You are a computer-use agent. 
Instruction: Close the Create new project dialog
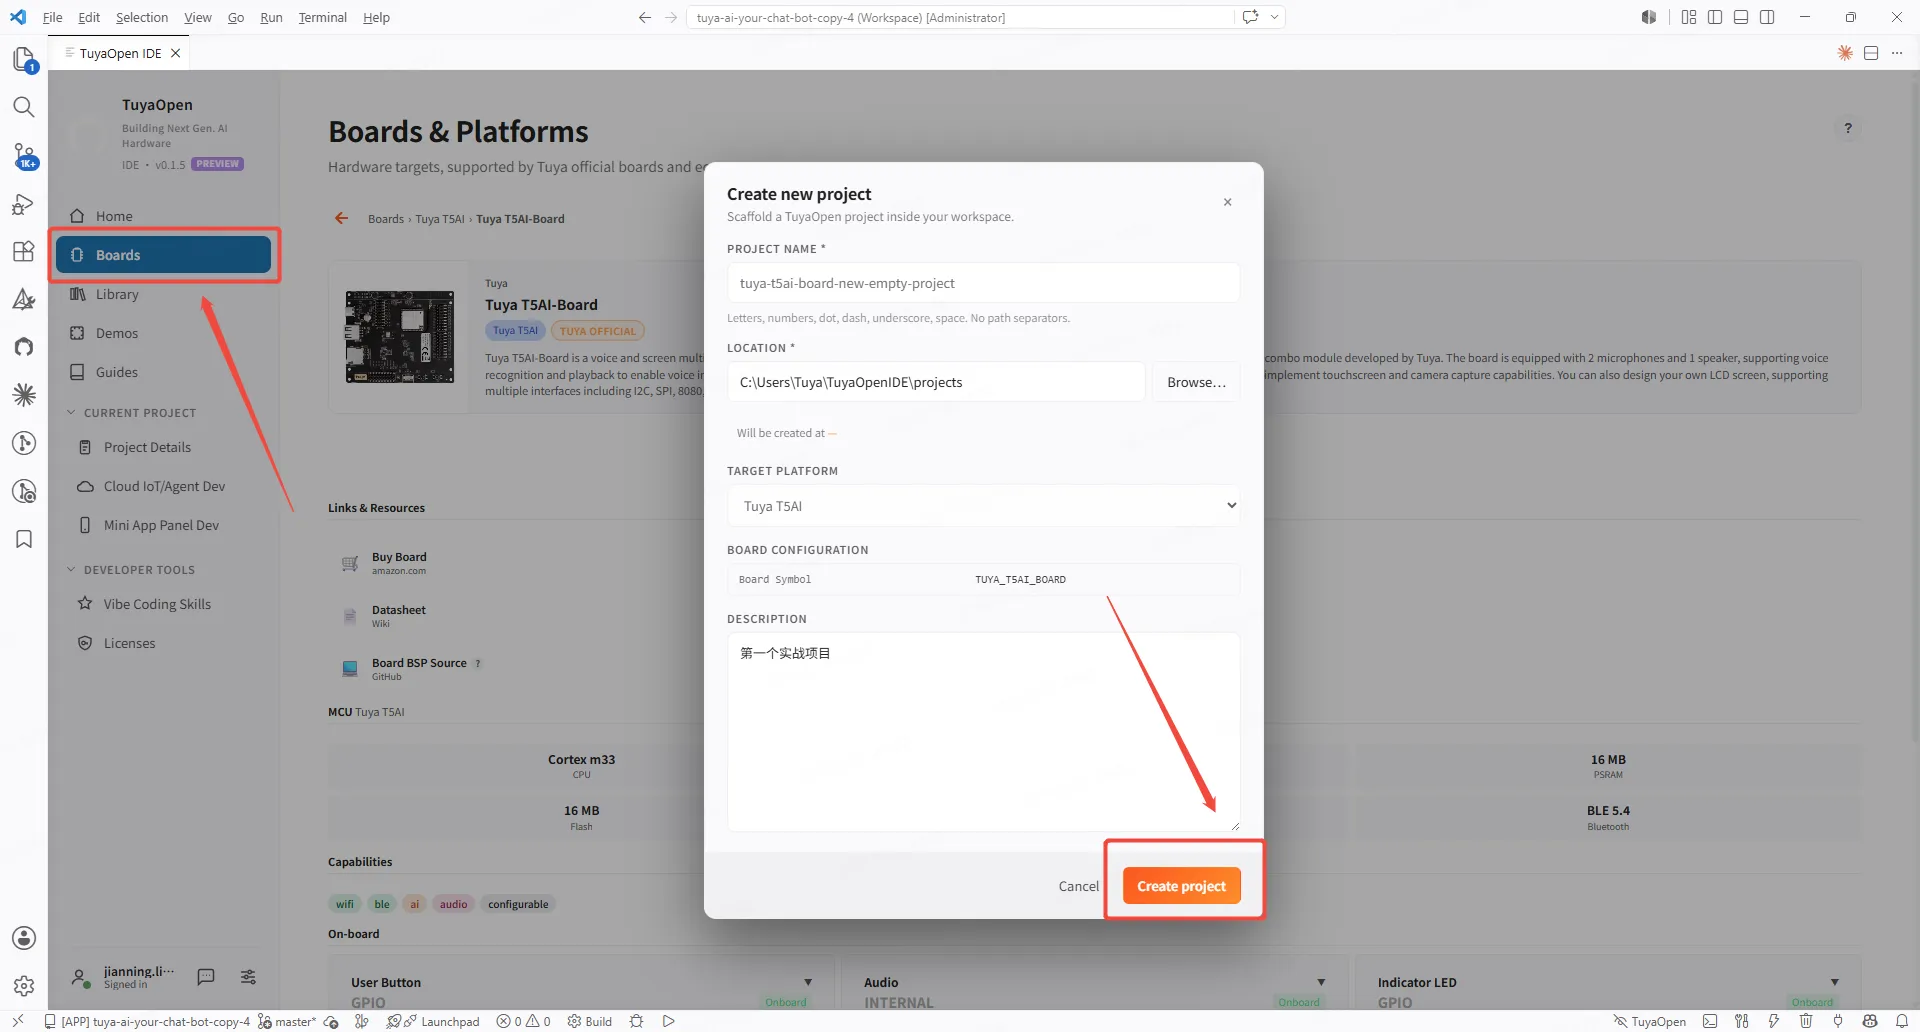point(1227,202)
